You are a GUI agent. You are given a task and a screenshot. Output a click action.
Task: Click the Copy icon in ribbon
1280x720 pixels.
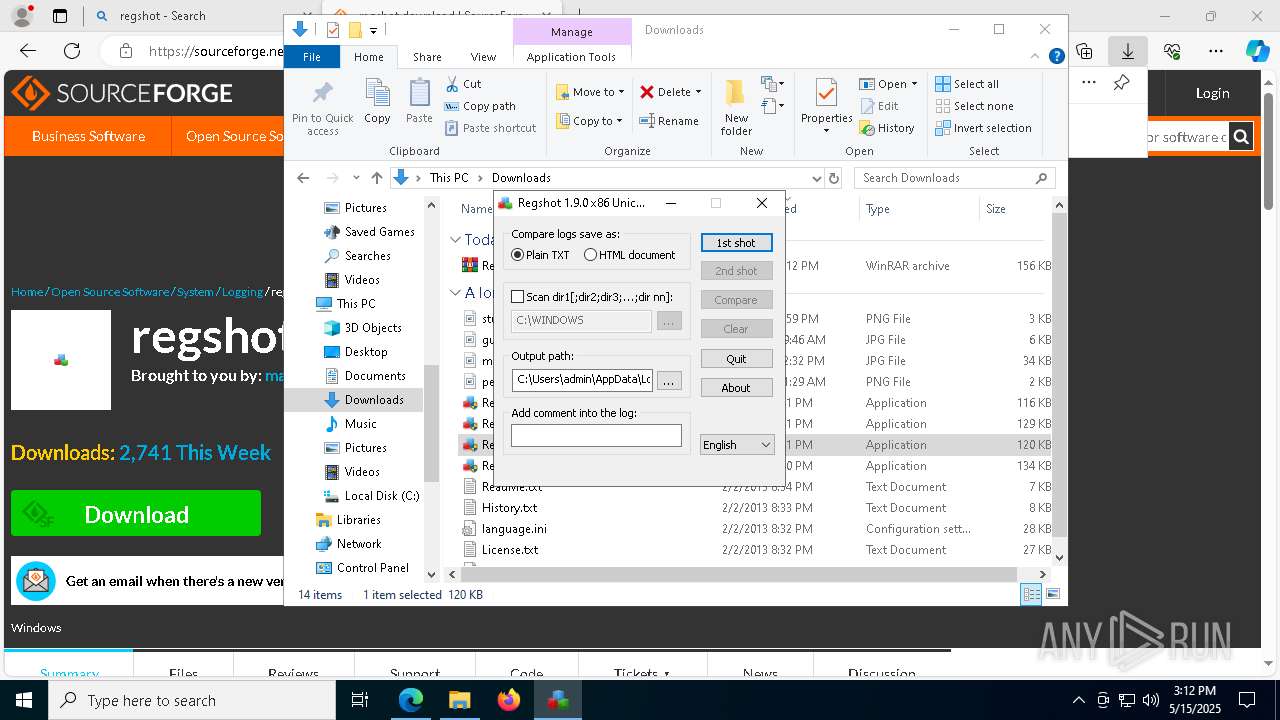click(x=377, y=94)
